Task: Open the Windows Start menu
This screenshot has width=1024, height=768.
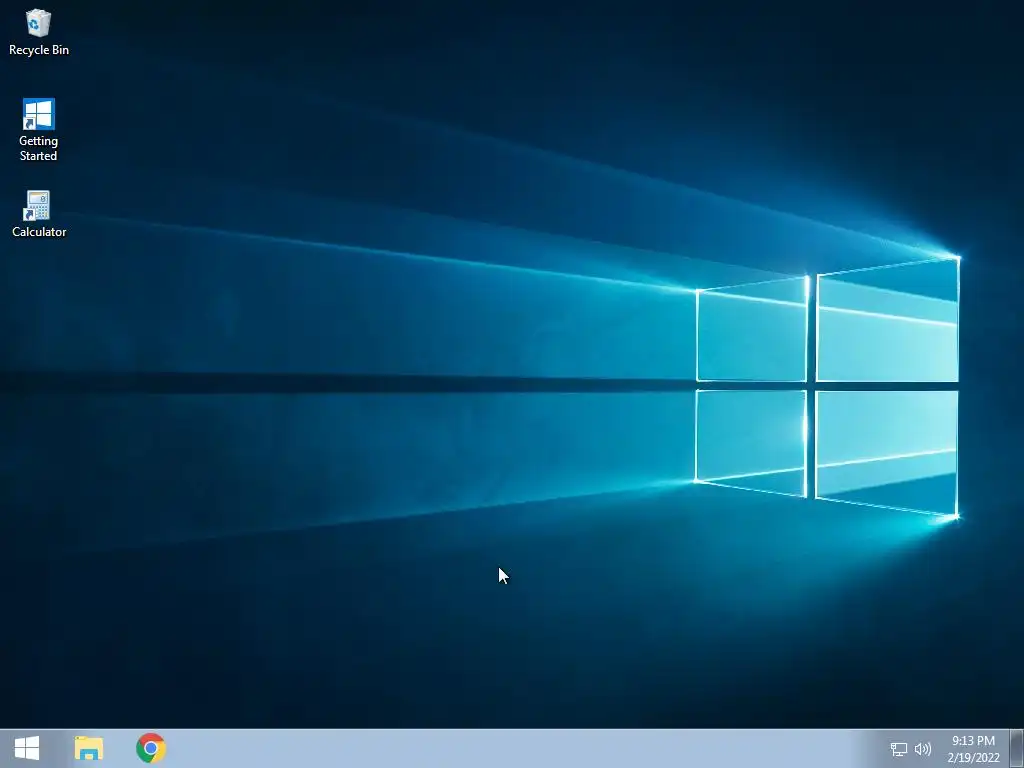Action: 27,748
